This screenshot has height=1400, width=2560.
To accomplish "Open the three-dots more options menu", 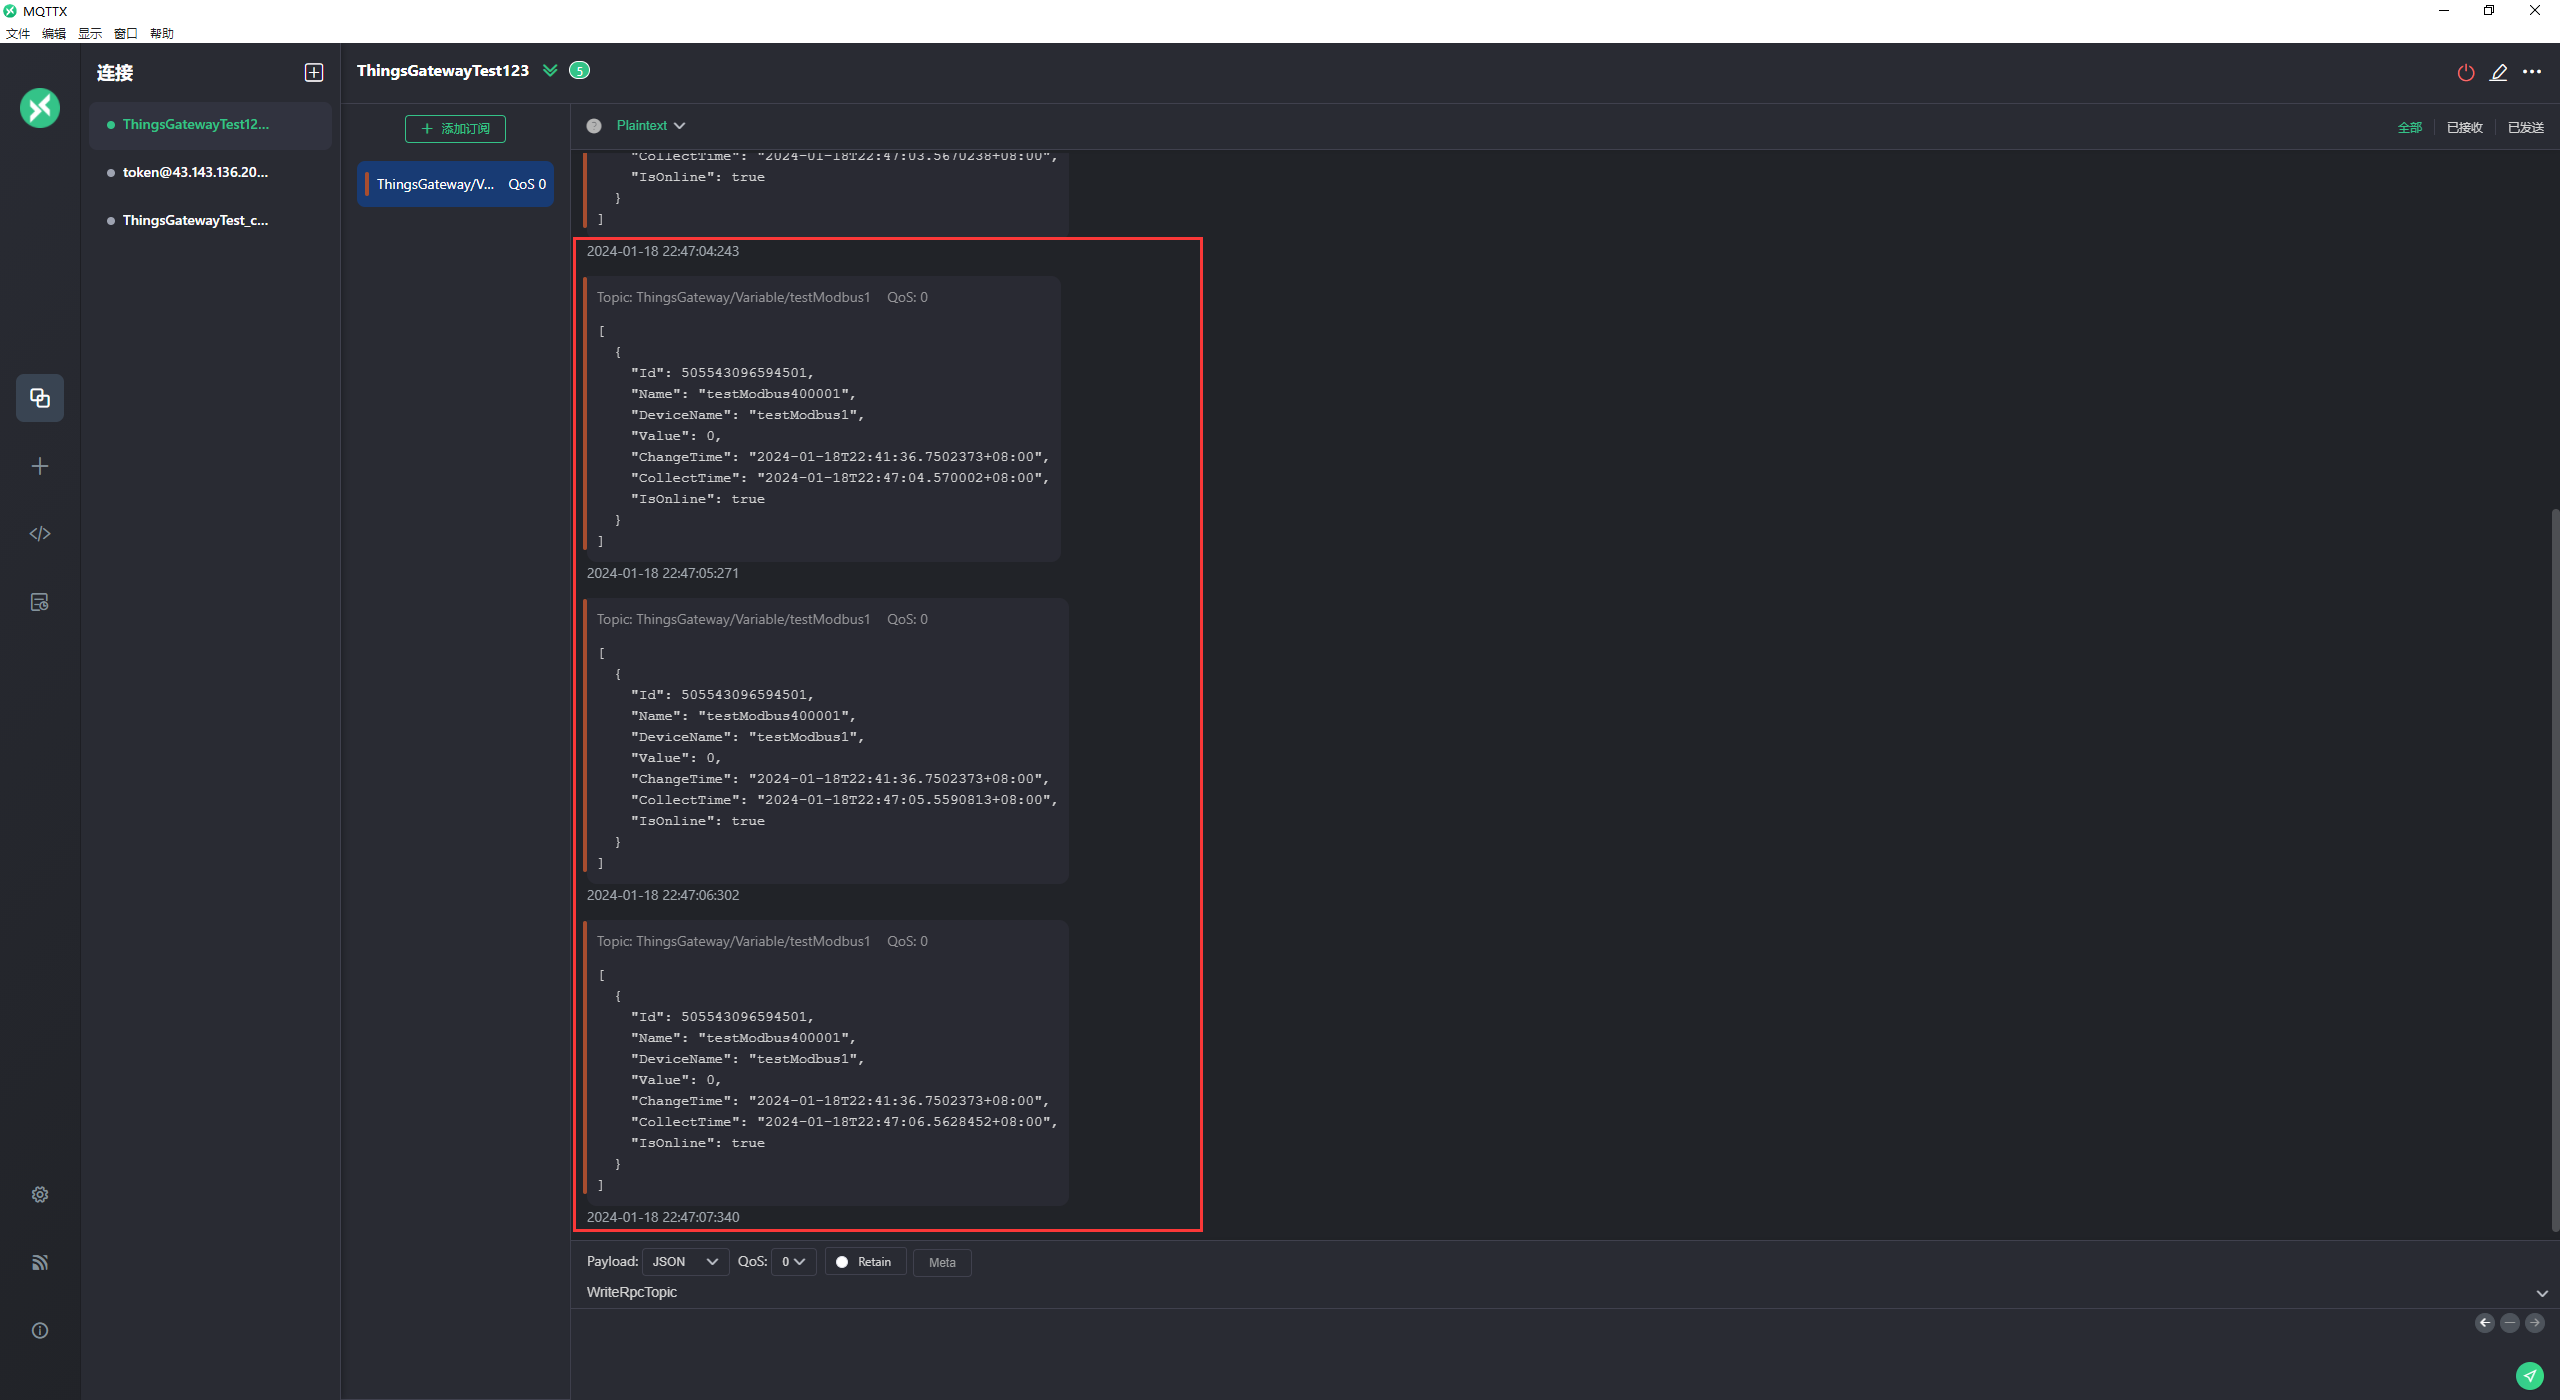I will click(x=2532, y=72).
